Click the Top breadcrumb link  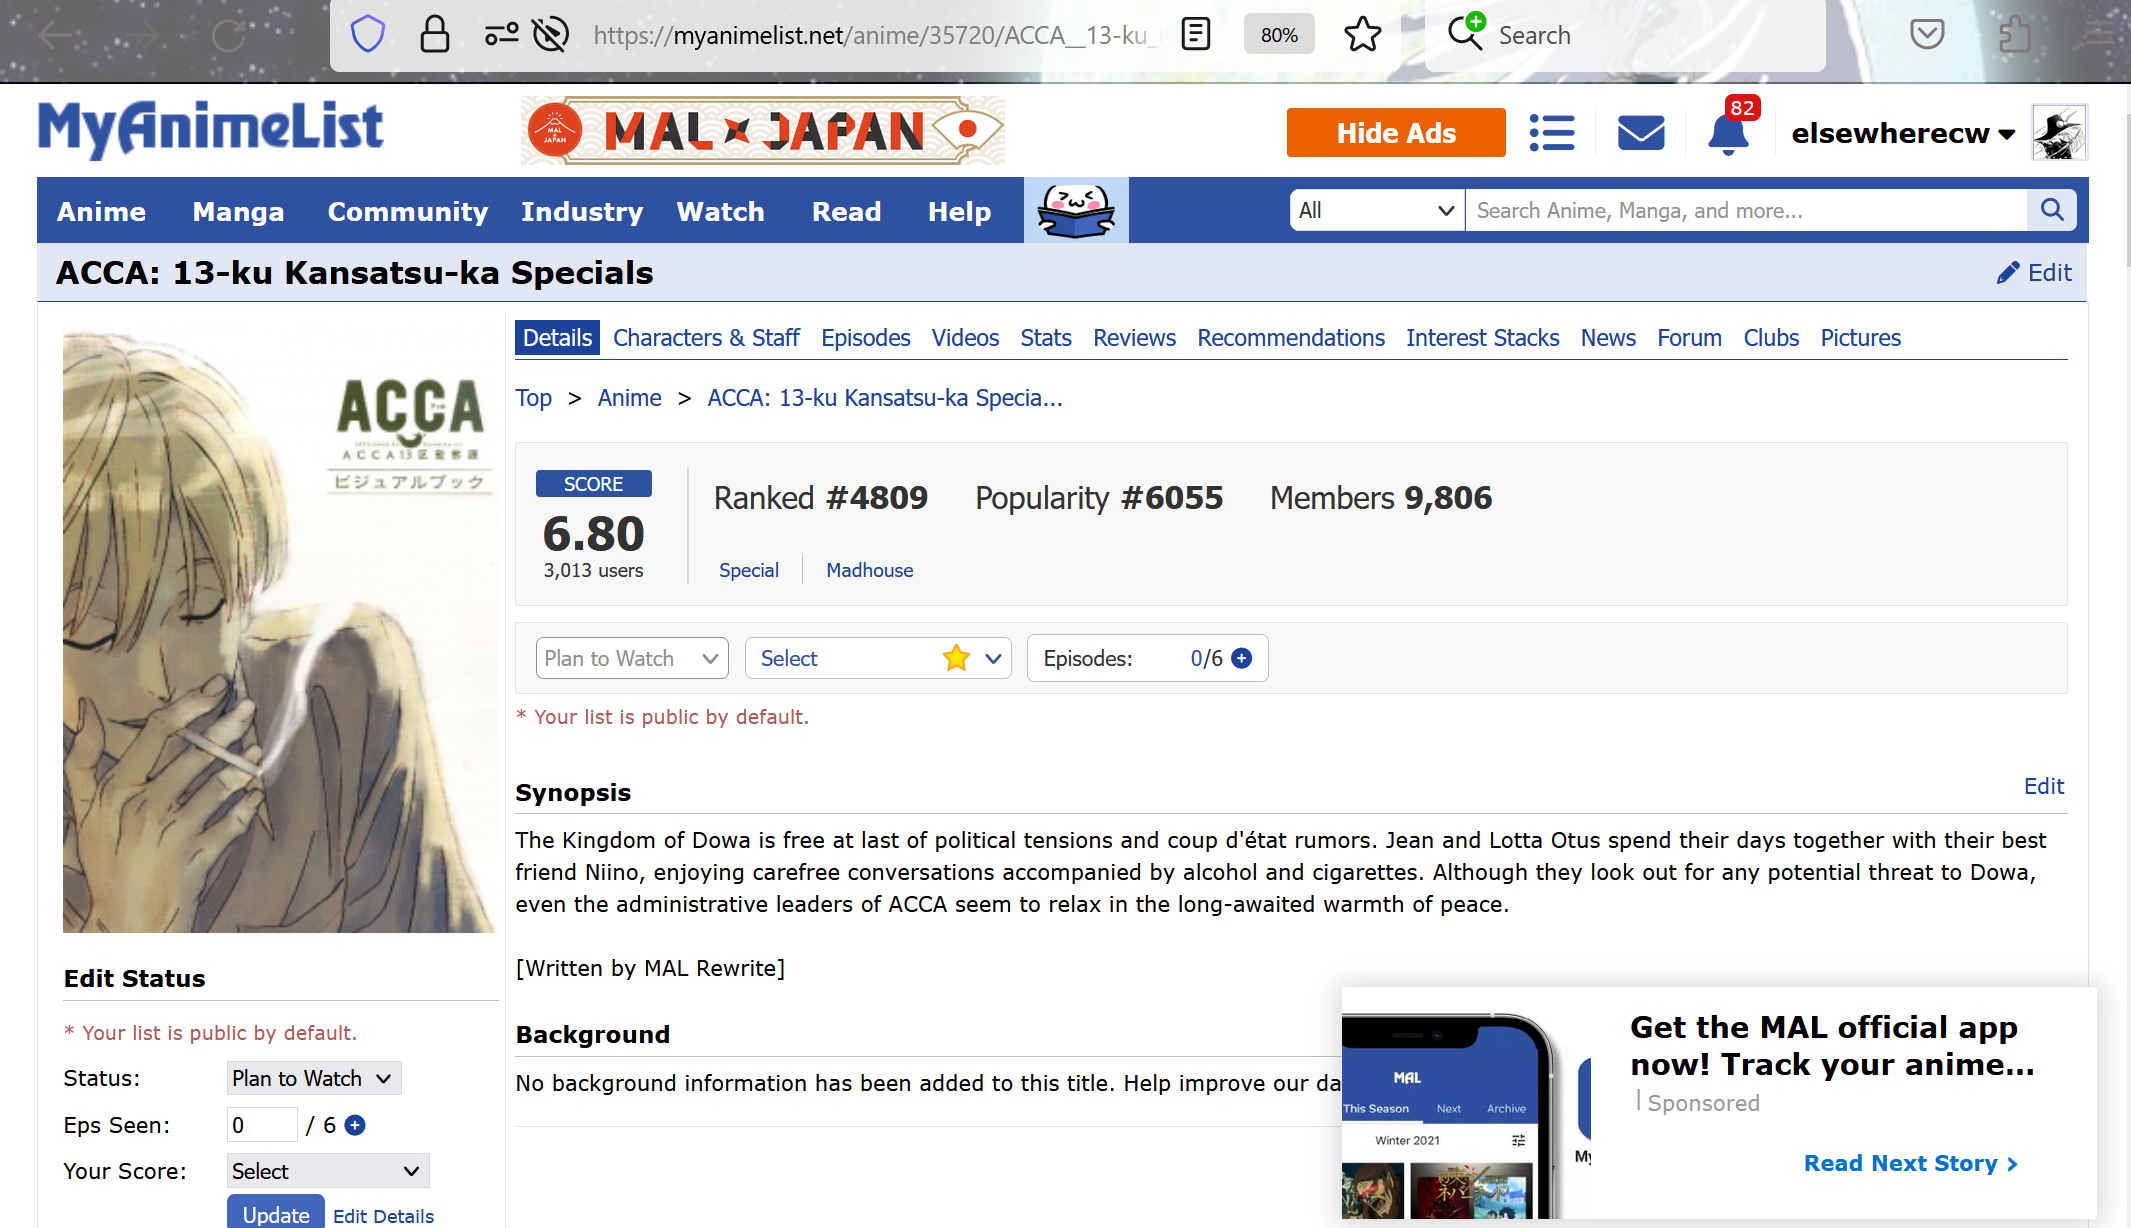[533, 398]
